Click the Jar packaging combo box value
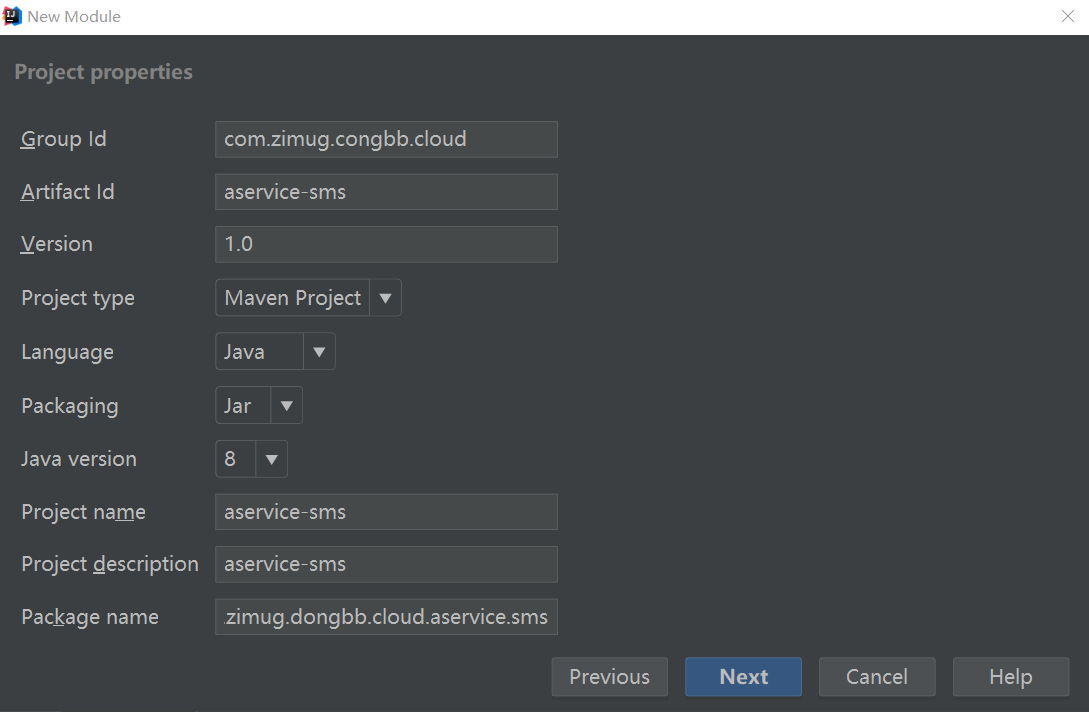1089x712 pixels. point(242,406)
